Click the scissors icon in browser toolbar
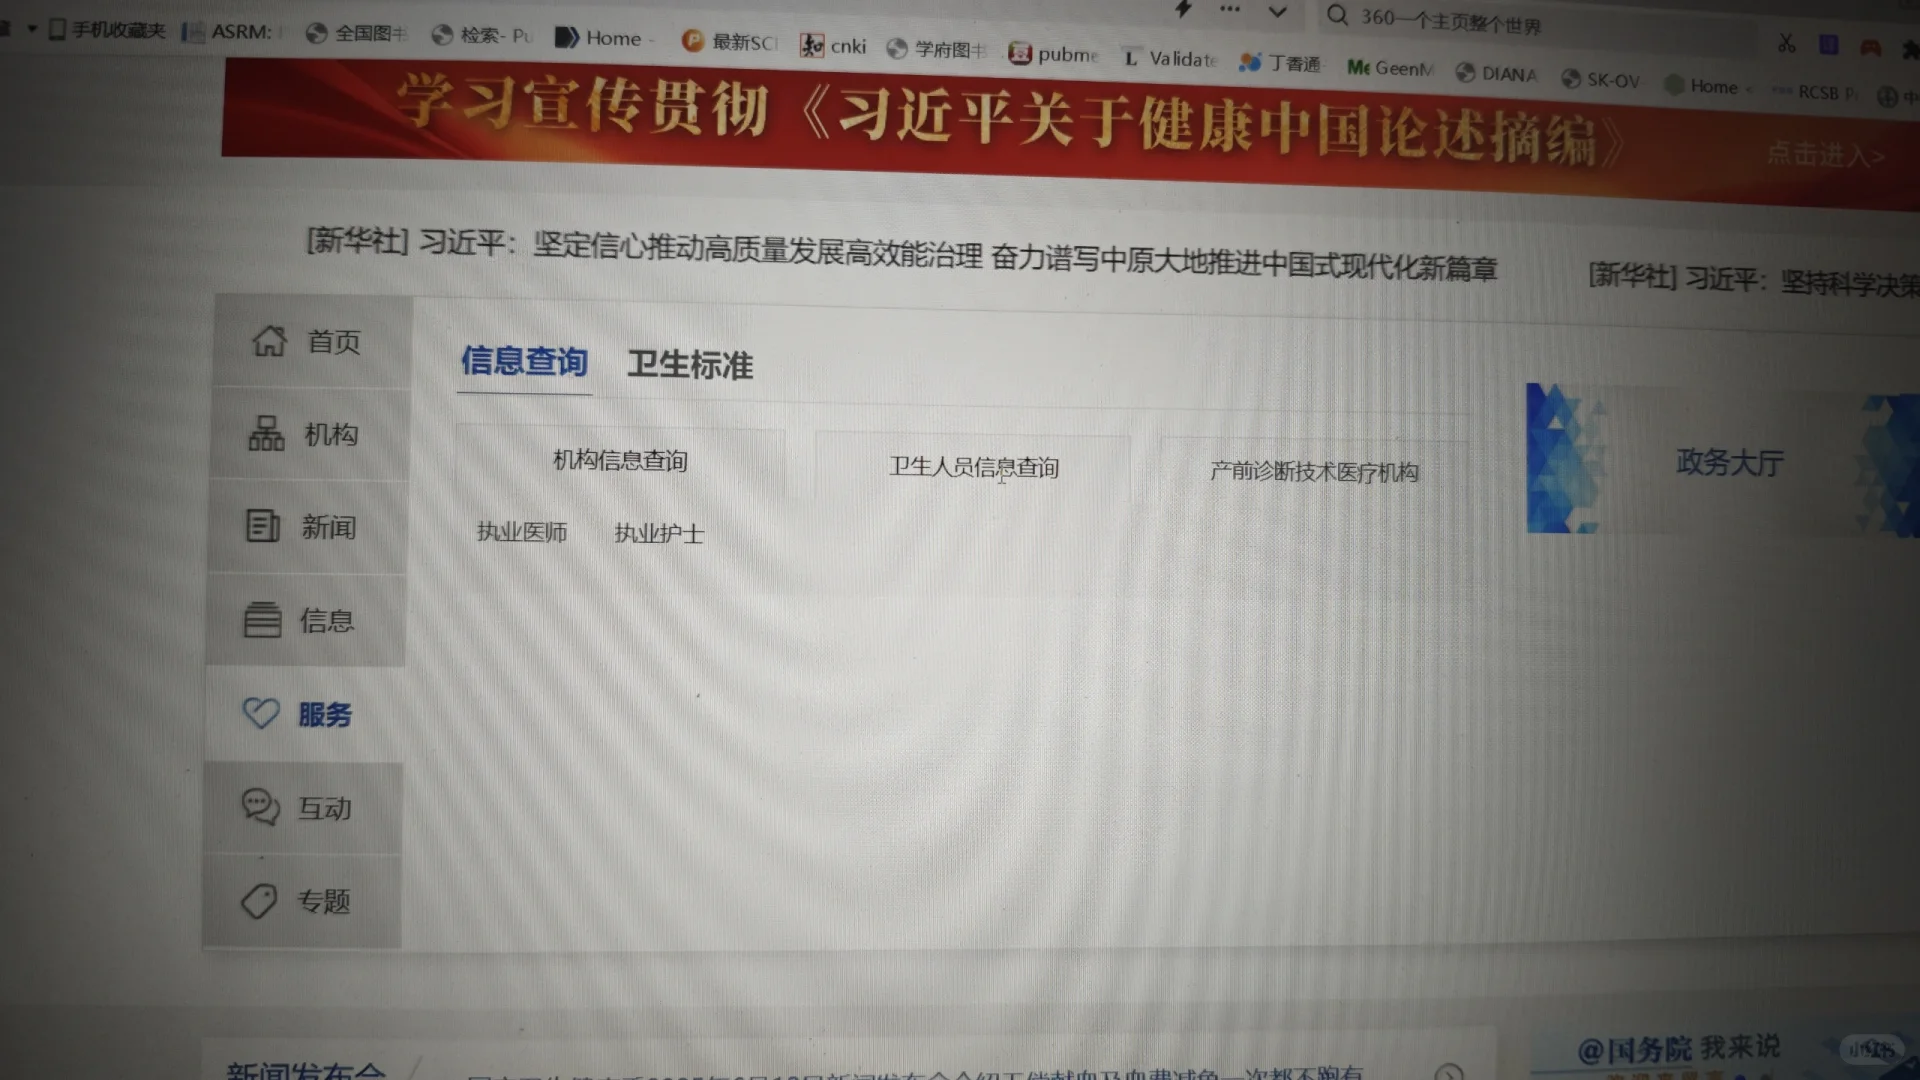This screenshot has height=1080, width=1920. click(x=1786, y=44)
